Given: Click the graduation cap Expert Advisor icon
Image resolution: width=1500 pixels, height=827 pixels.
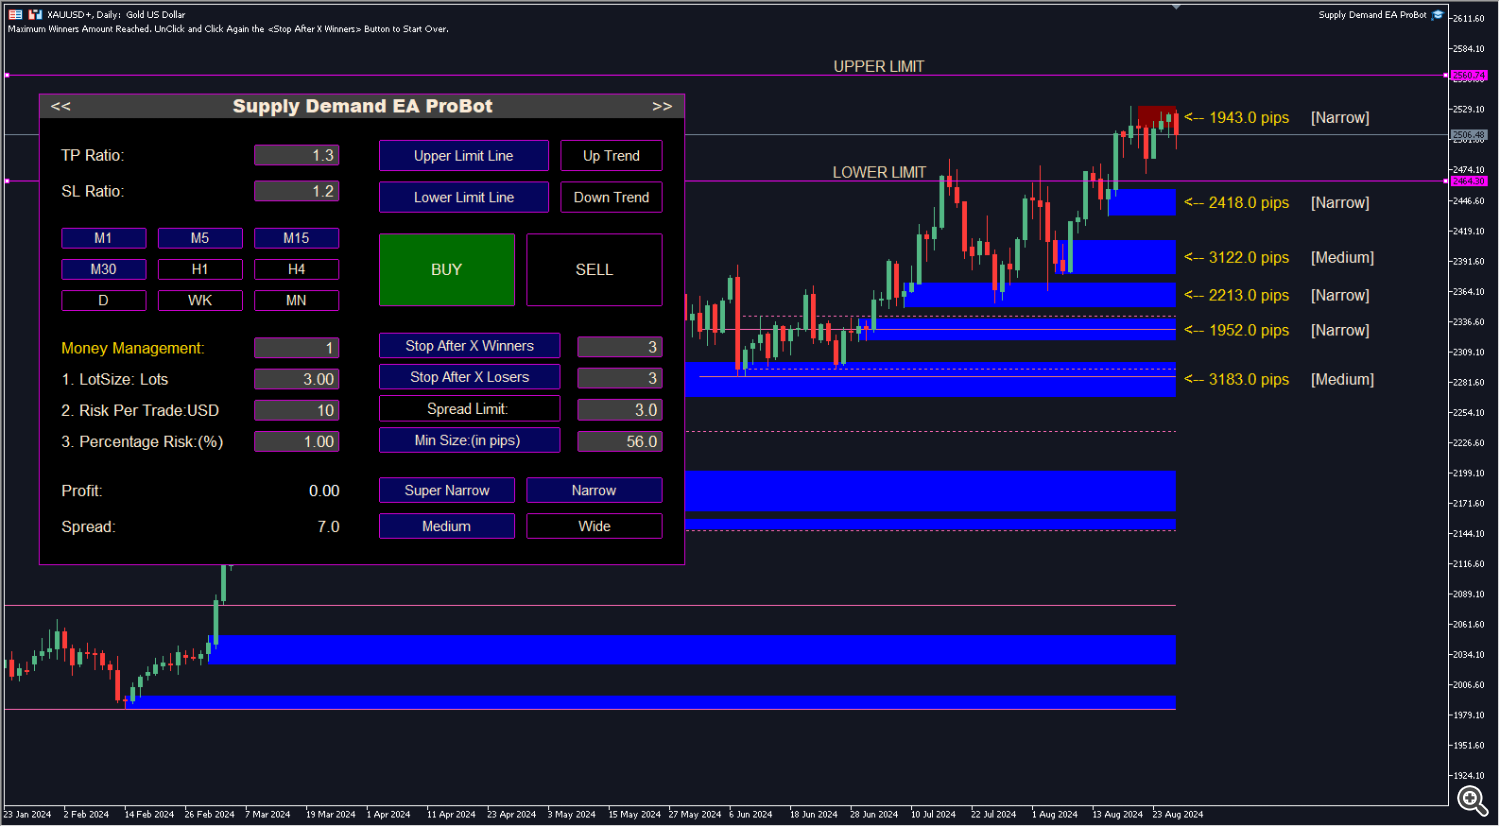Looking at the screenshot, I should (x=1438, y=15).
